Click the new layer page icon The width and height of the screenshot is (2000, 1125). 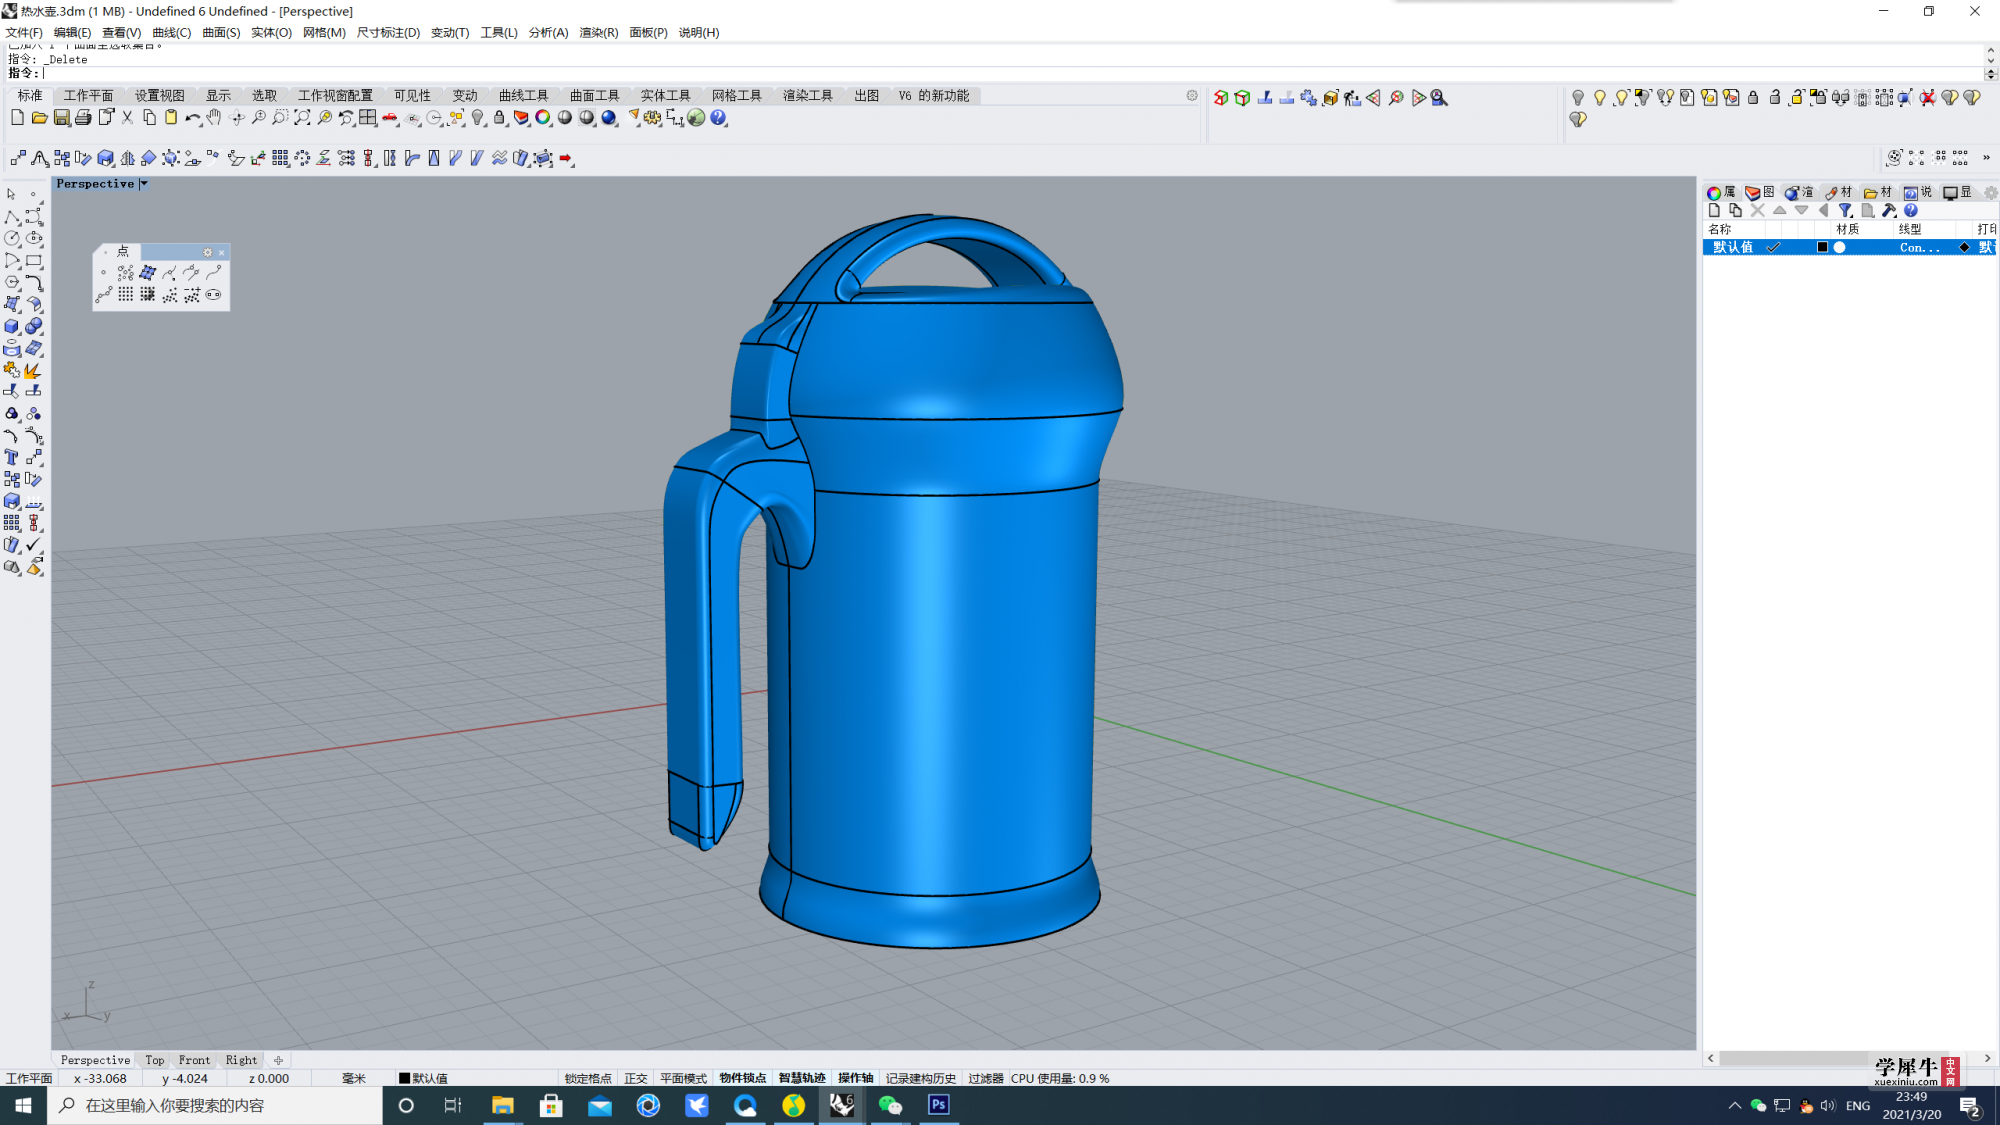coord(1714,210)
